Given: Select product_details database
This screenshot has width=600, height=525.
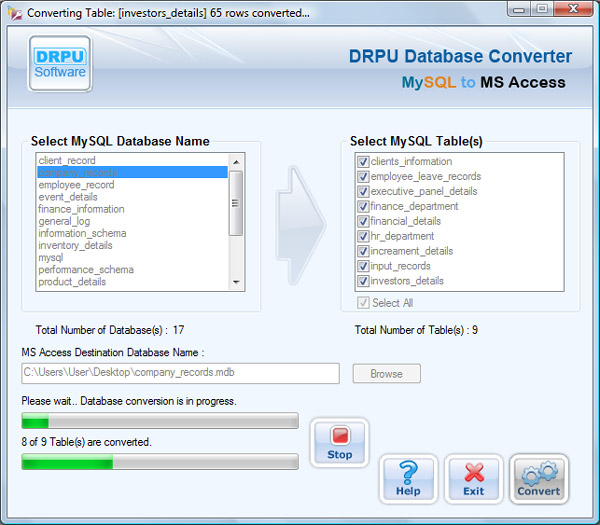Looking at the screenshot, I should [x=132, y=282].
